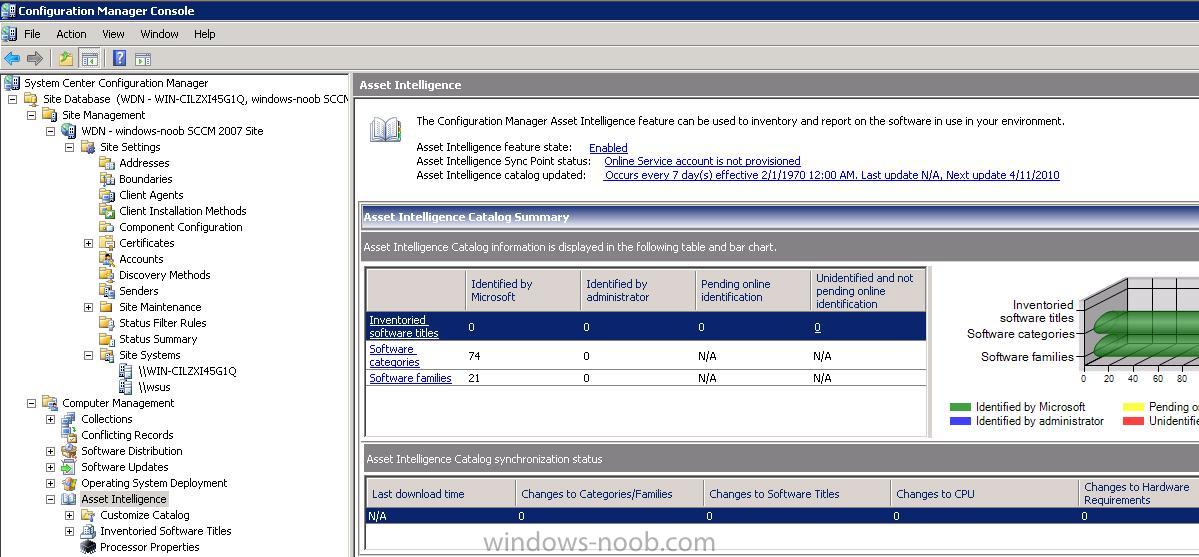The image size is (1199, 557).
Task: Click the Changes to Categories/Families header
Action: 609,493
